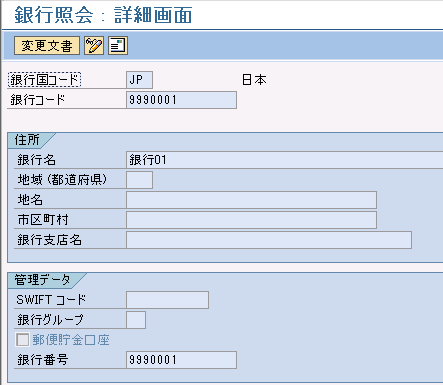
Task: Open the address details document icon
Action: click(118, 46)
